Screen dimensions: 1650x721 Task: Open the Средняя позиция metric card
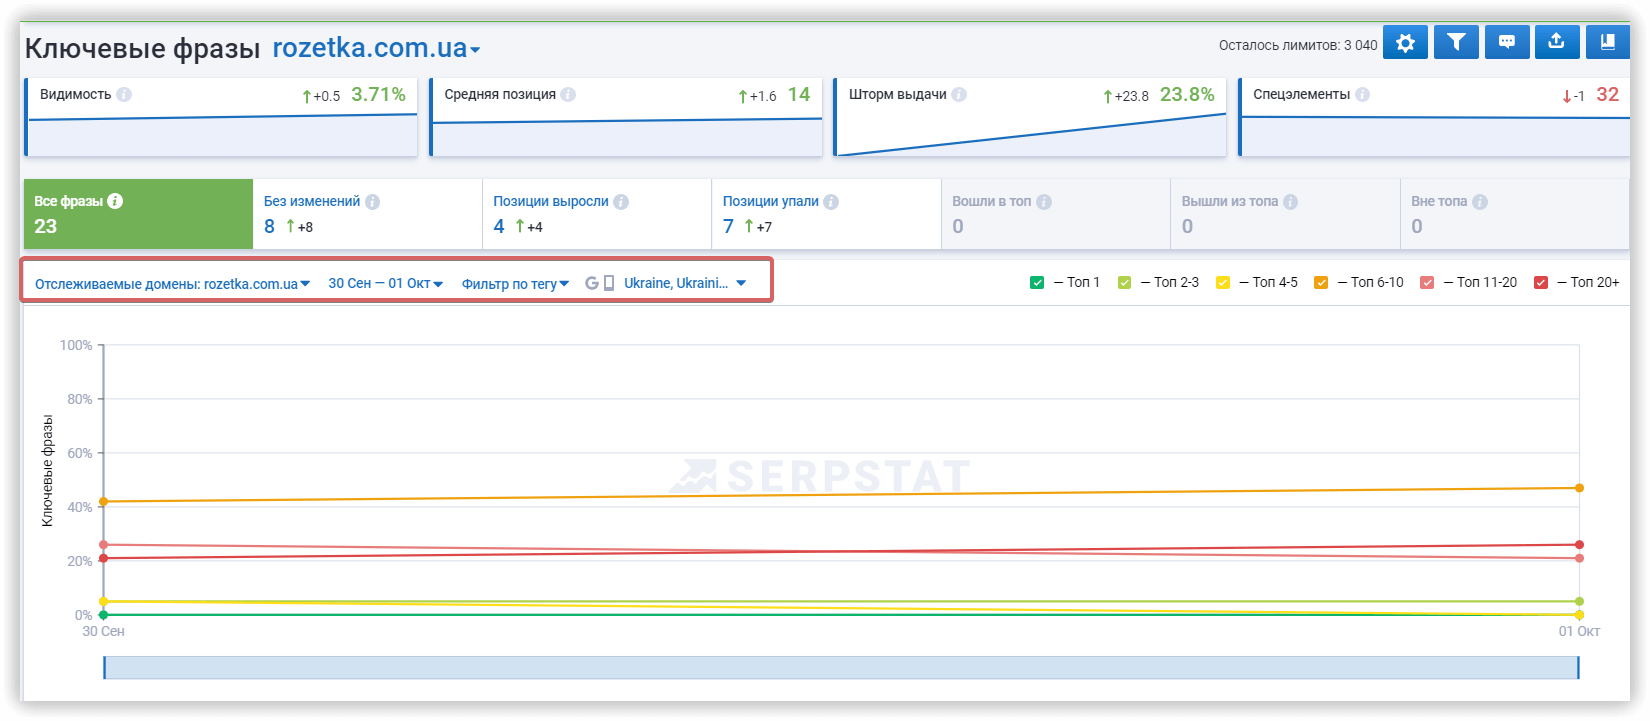point(626,117)
